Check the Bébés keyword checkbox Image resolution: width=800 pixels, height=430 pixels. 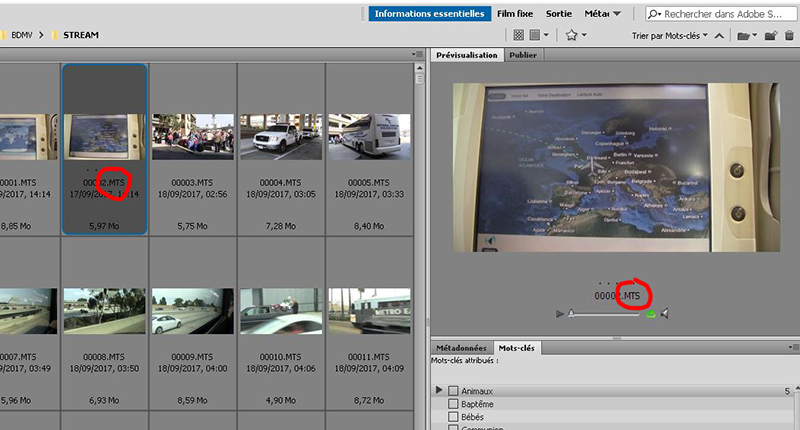coord(453,417)
